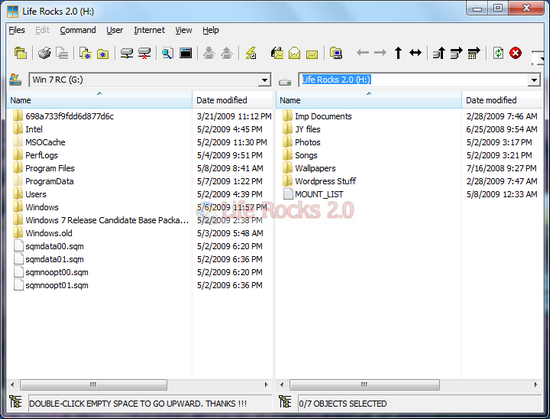Screen dimensions: 550x419
Task: Open the View menu
Action: [183, 30]
